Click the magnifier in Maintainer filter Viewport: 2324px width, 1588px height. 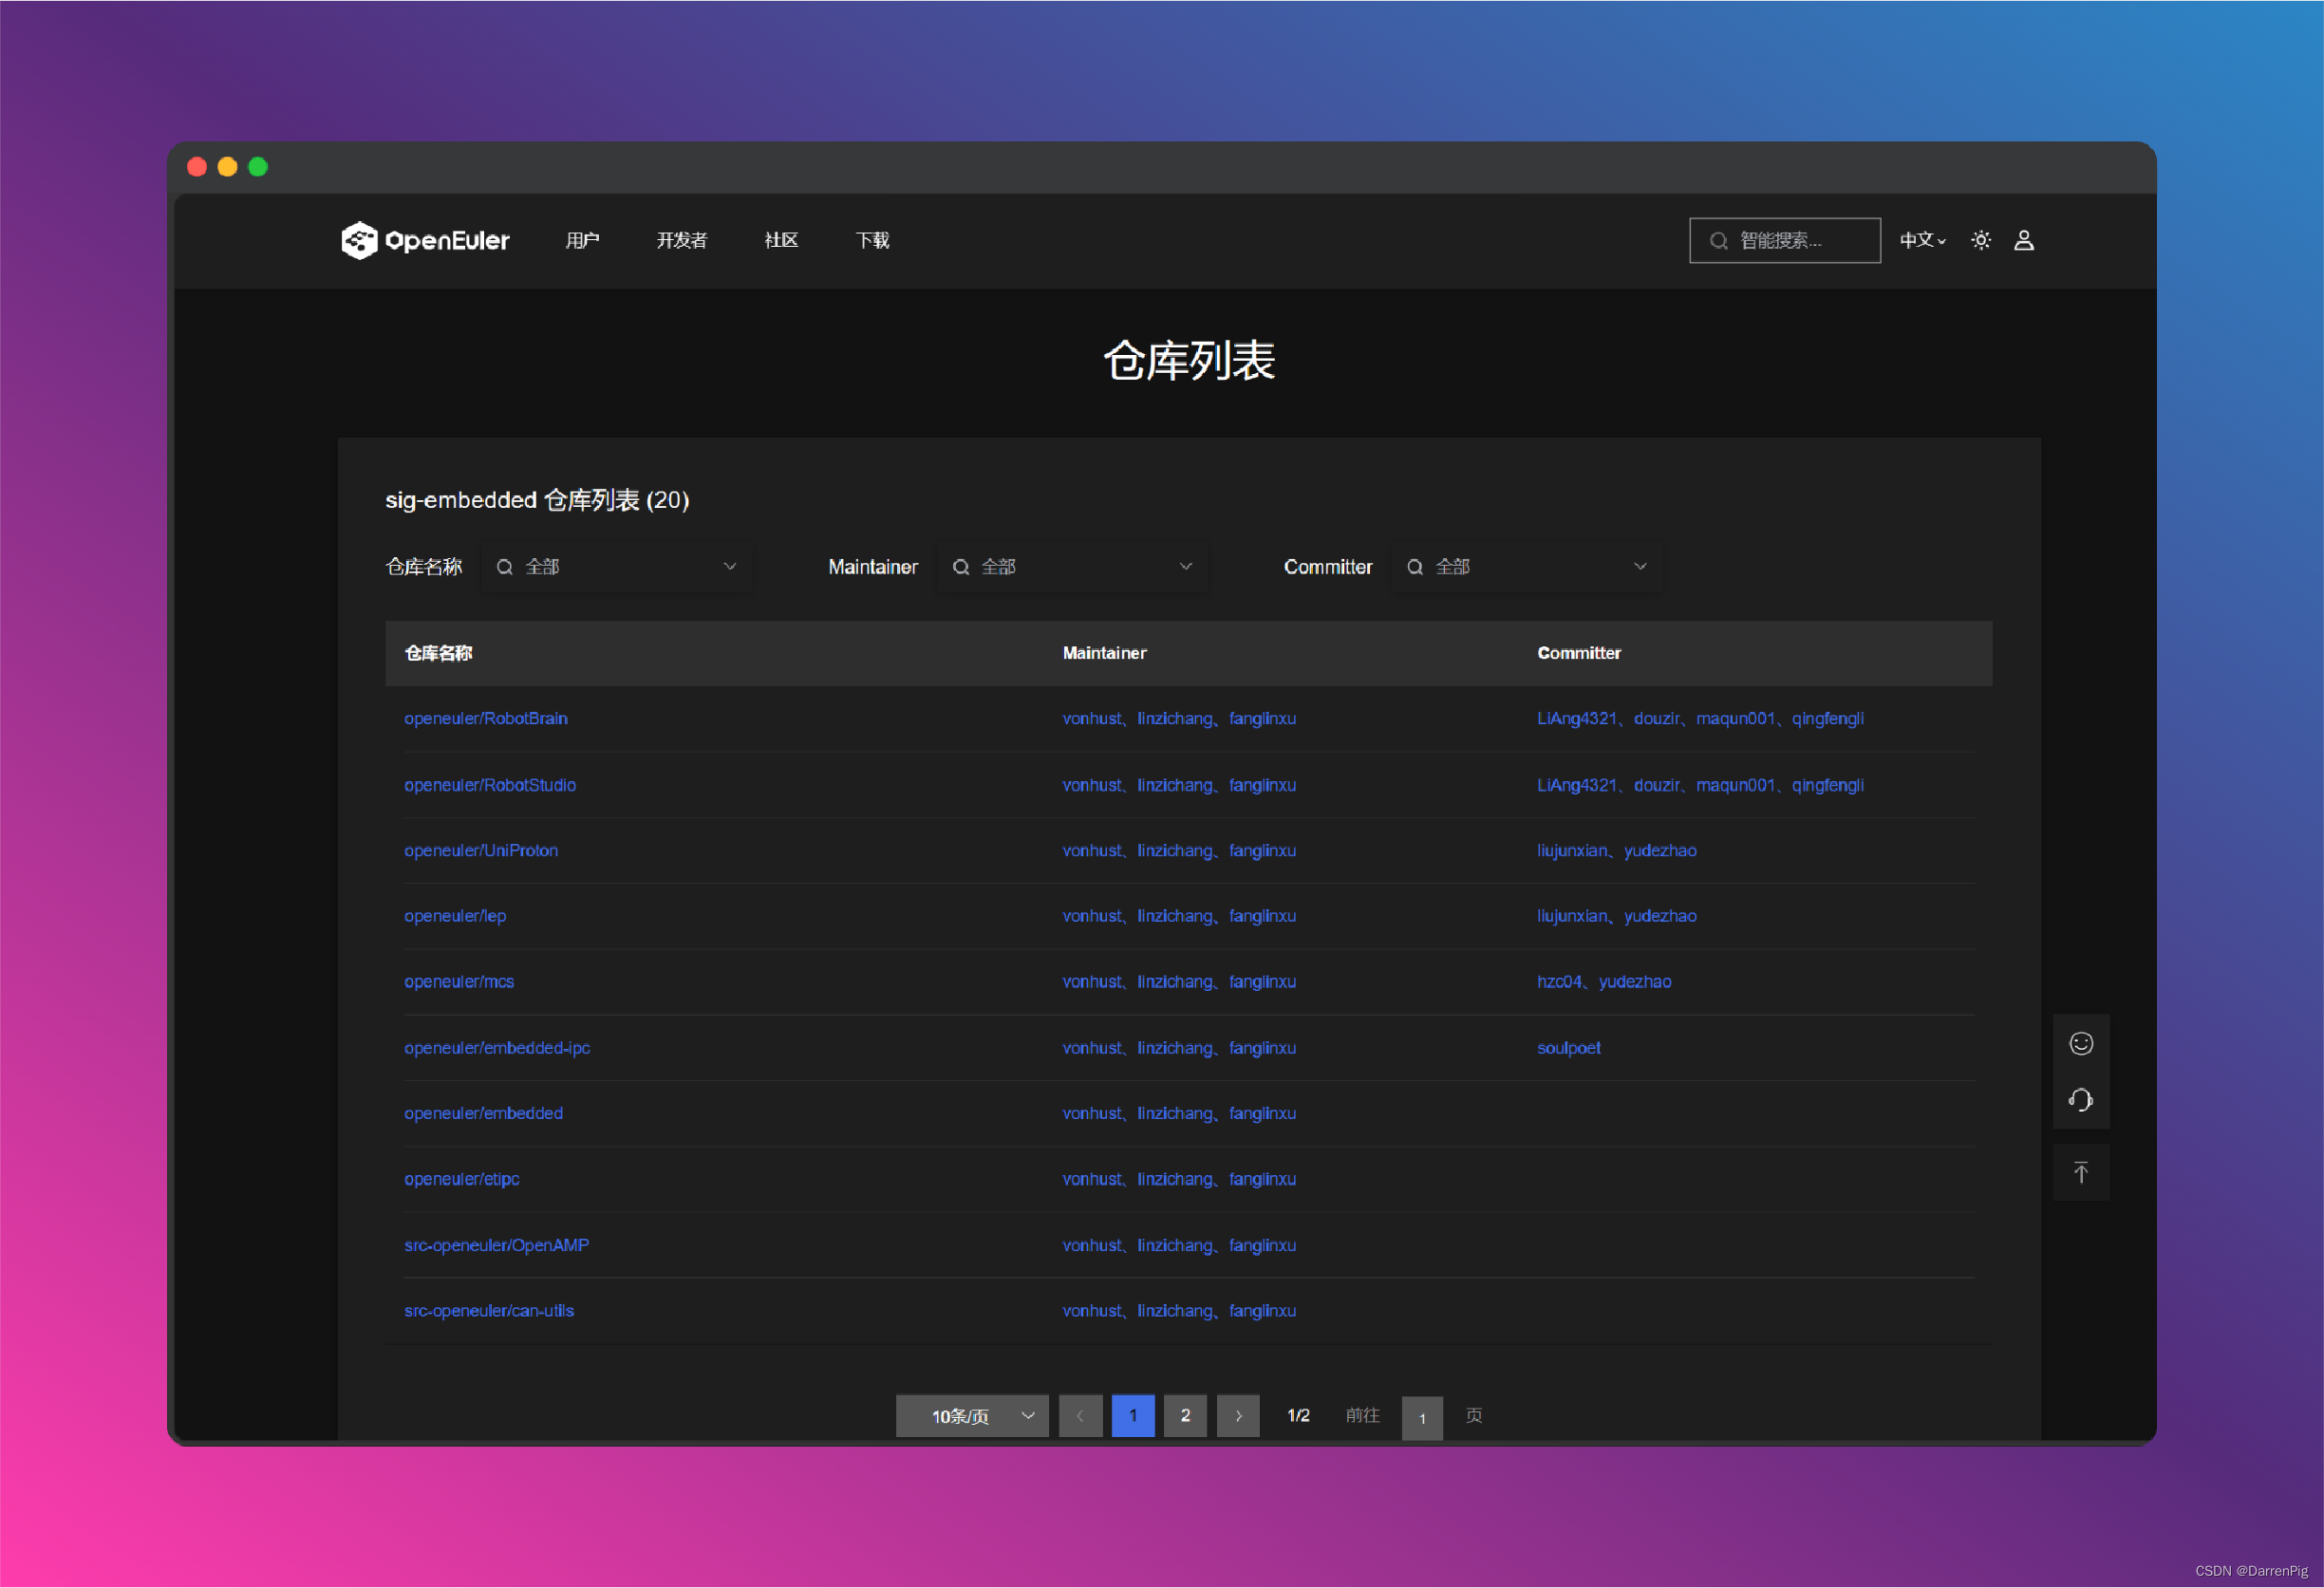coord(961,567)
